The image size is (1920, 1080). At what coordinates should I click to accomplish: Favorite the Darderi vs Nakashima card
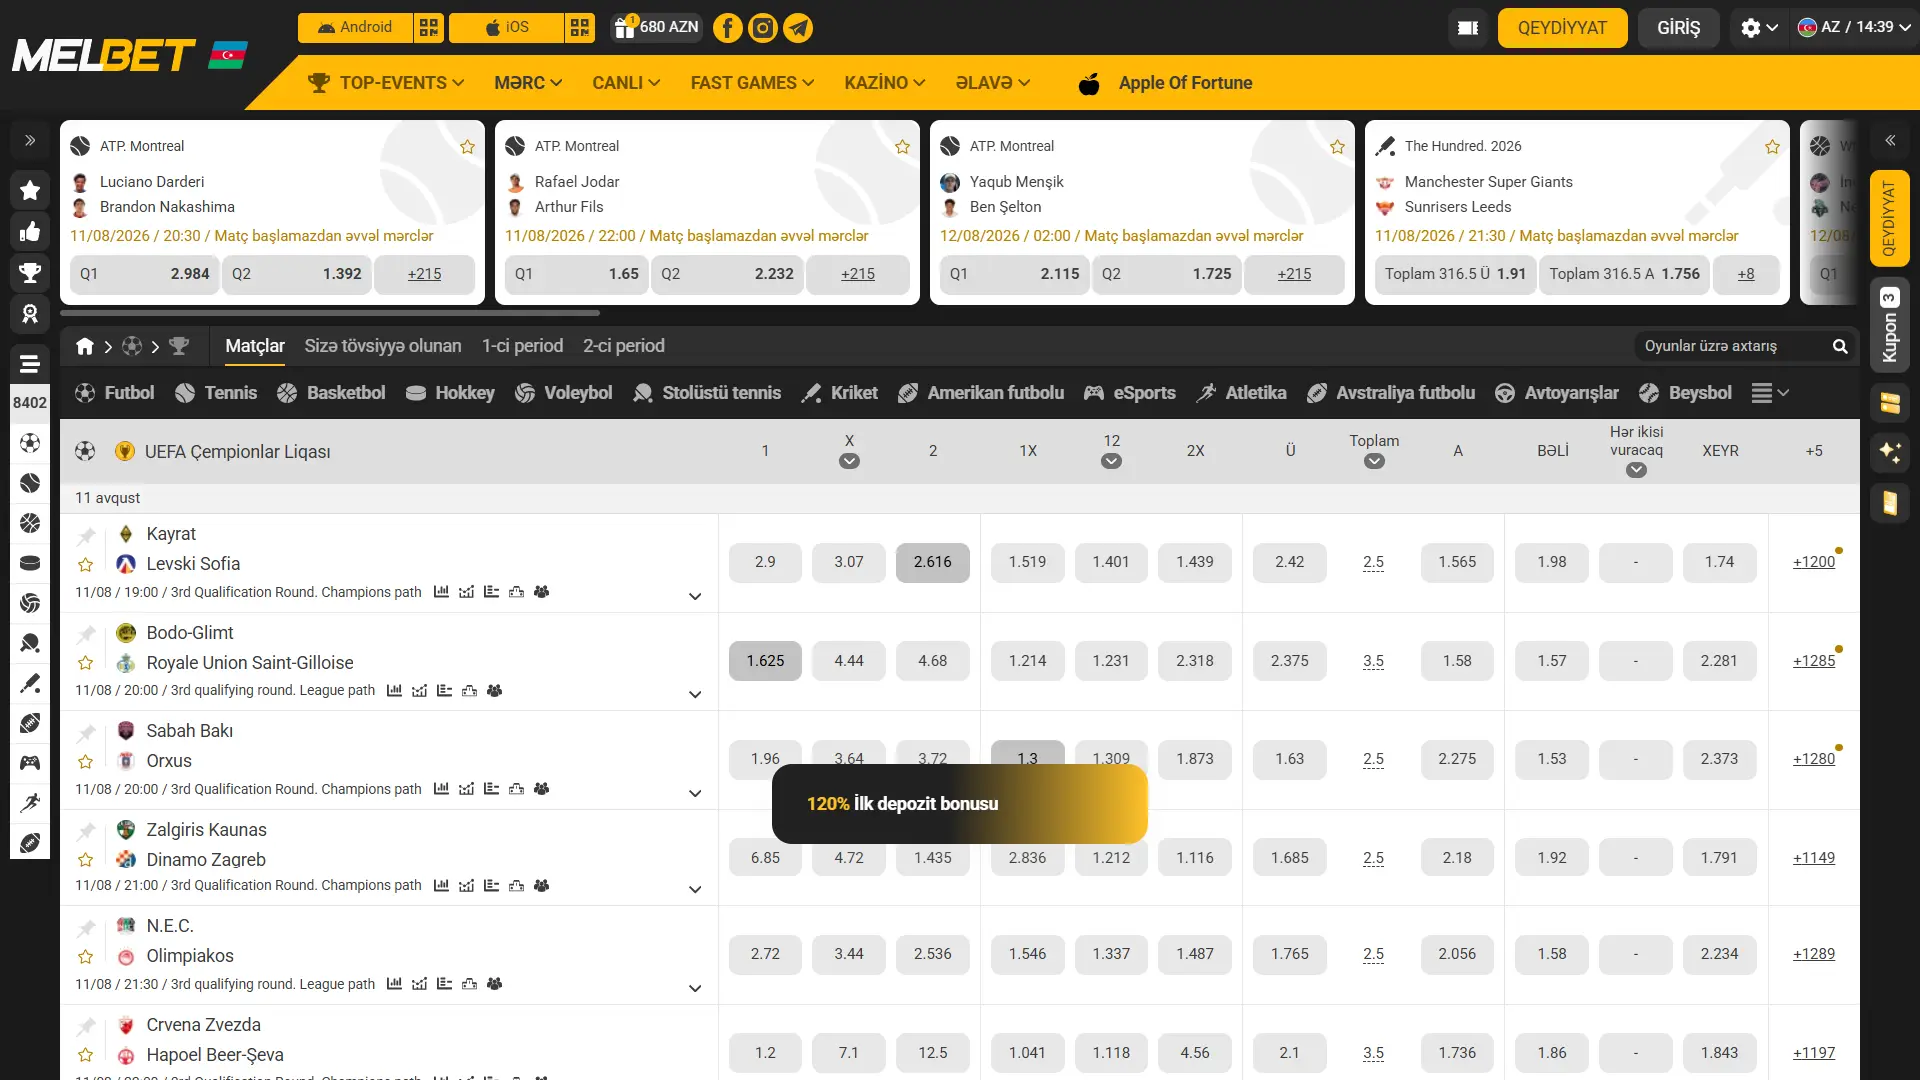pyautogui.click(x=467, y=147)
